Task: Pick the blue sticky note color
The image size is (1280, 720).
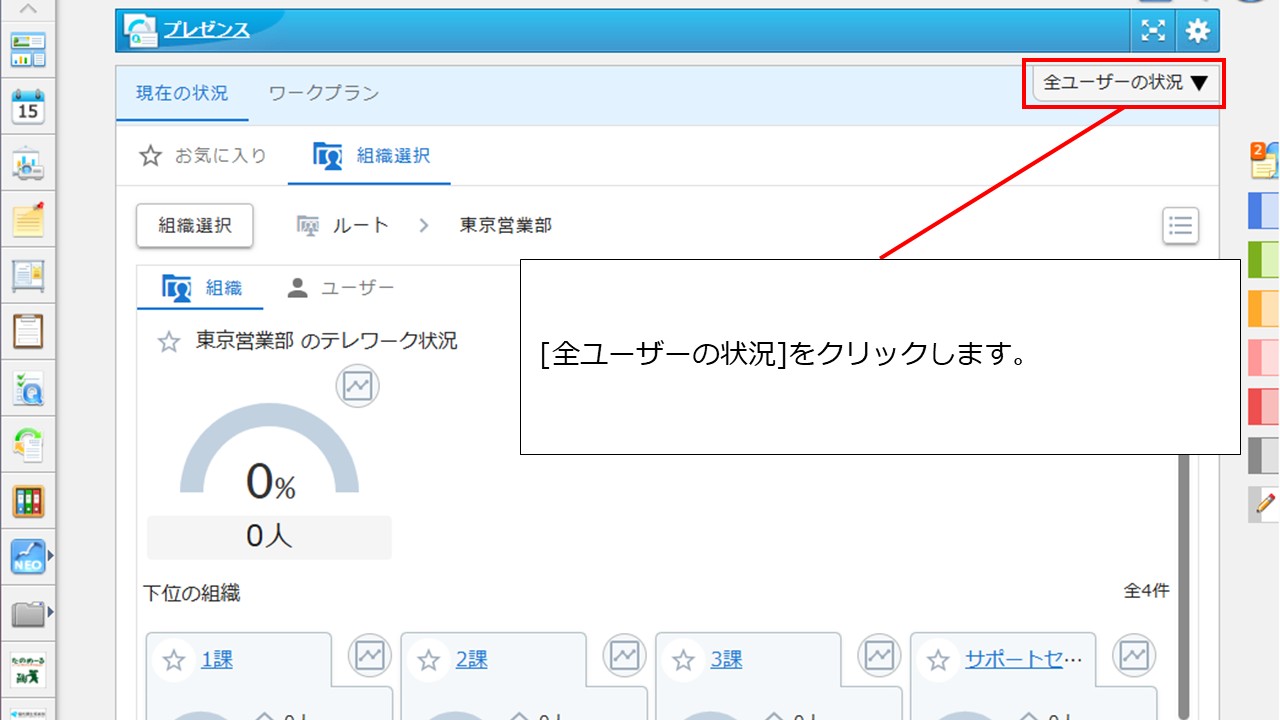Action: click(x=1264, y=211)
